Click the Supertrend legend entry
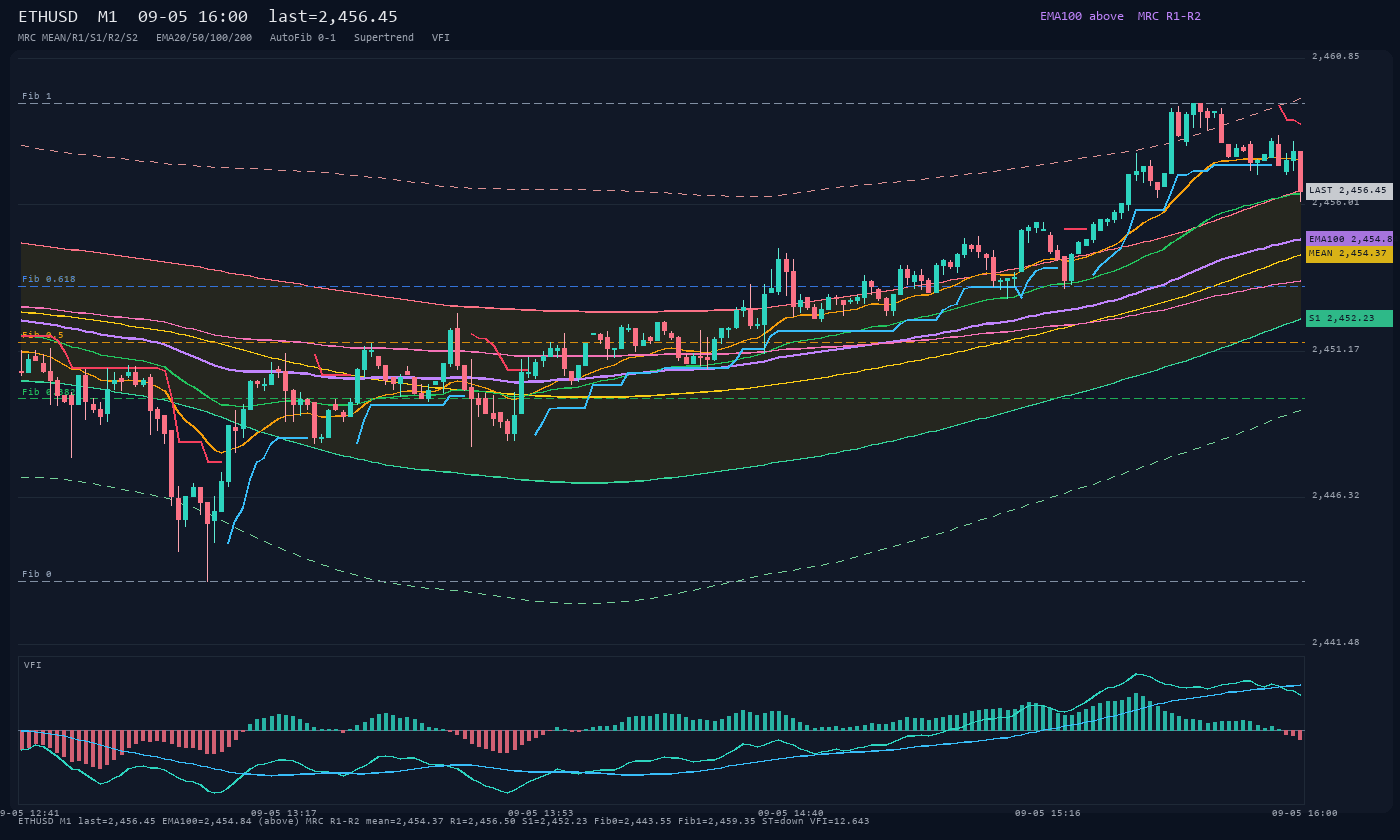Screen dimensions: 1400x840 384,38
